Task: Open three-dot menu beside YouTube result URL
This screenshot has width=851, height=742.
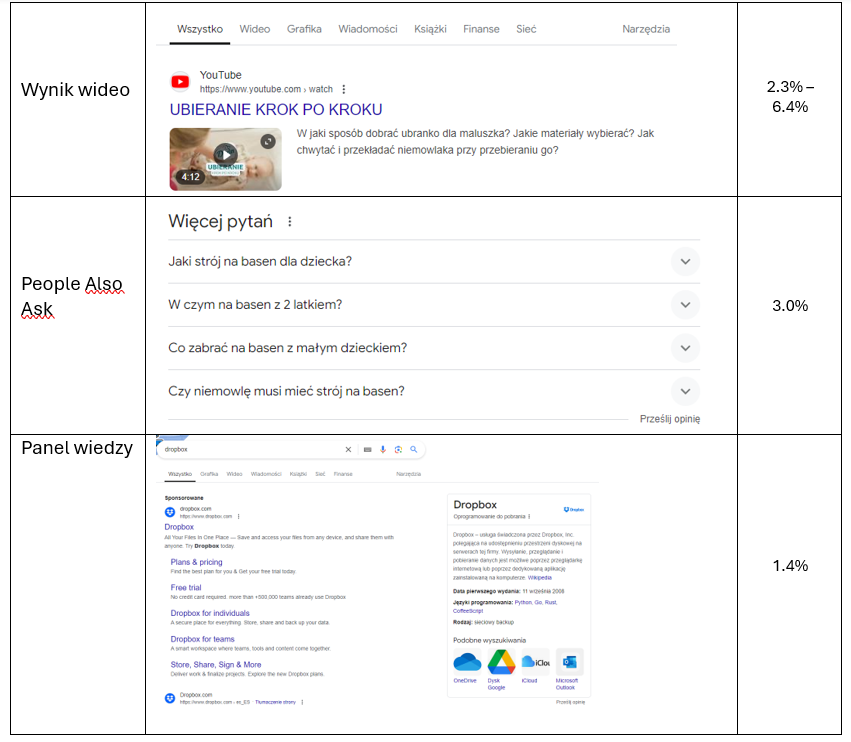Action: click(344, 89)
